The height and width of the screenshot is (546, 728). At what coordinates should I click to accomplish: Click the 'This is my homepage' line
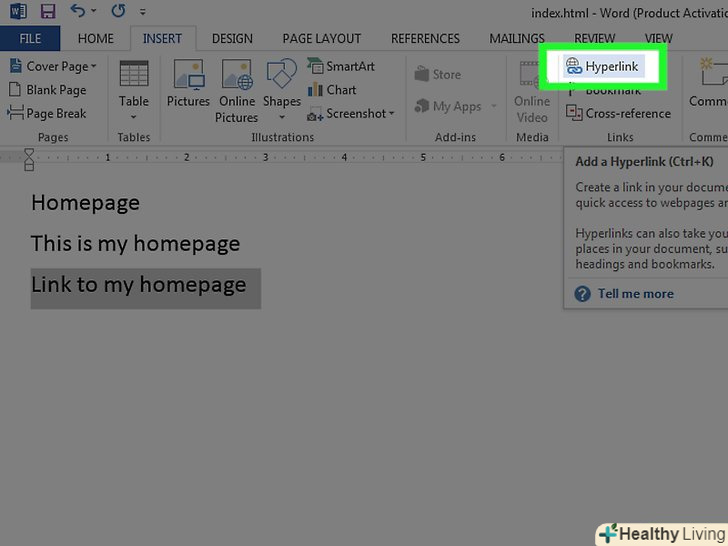(x=136, y=244)
